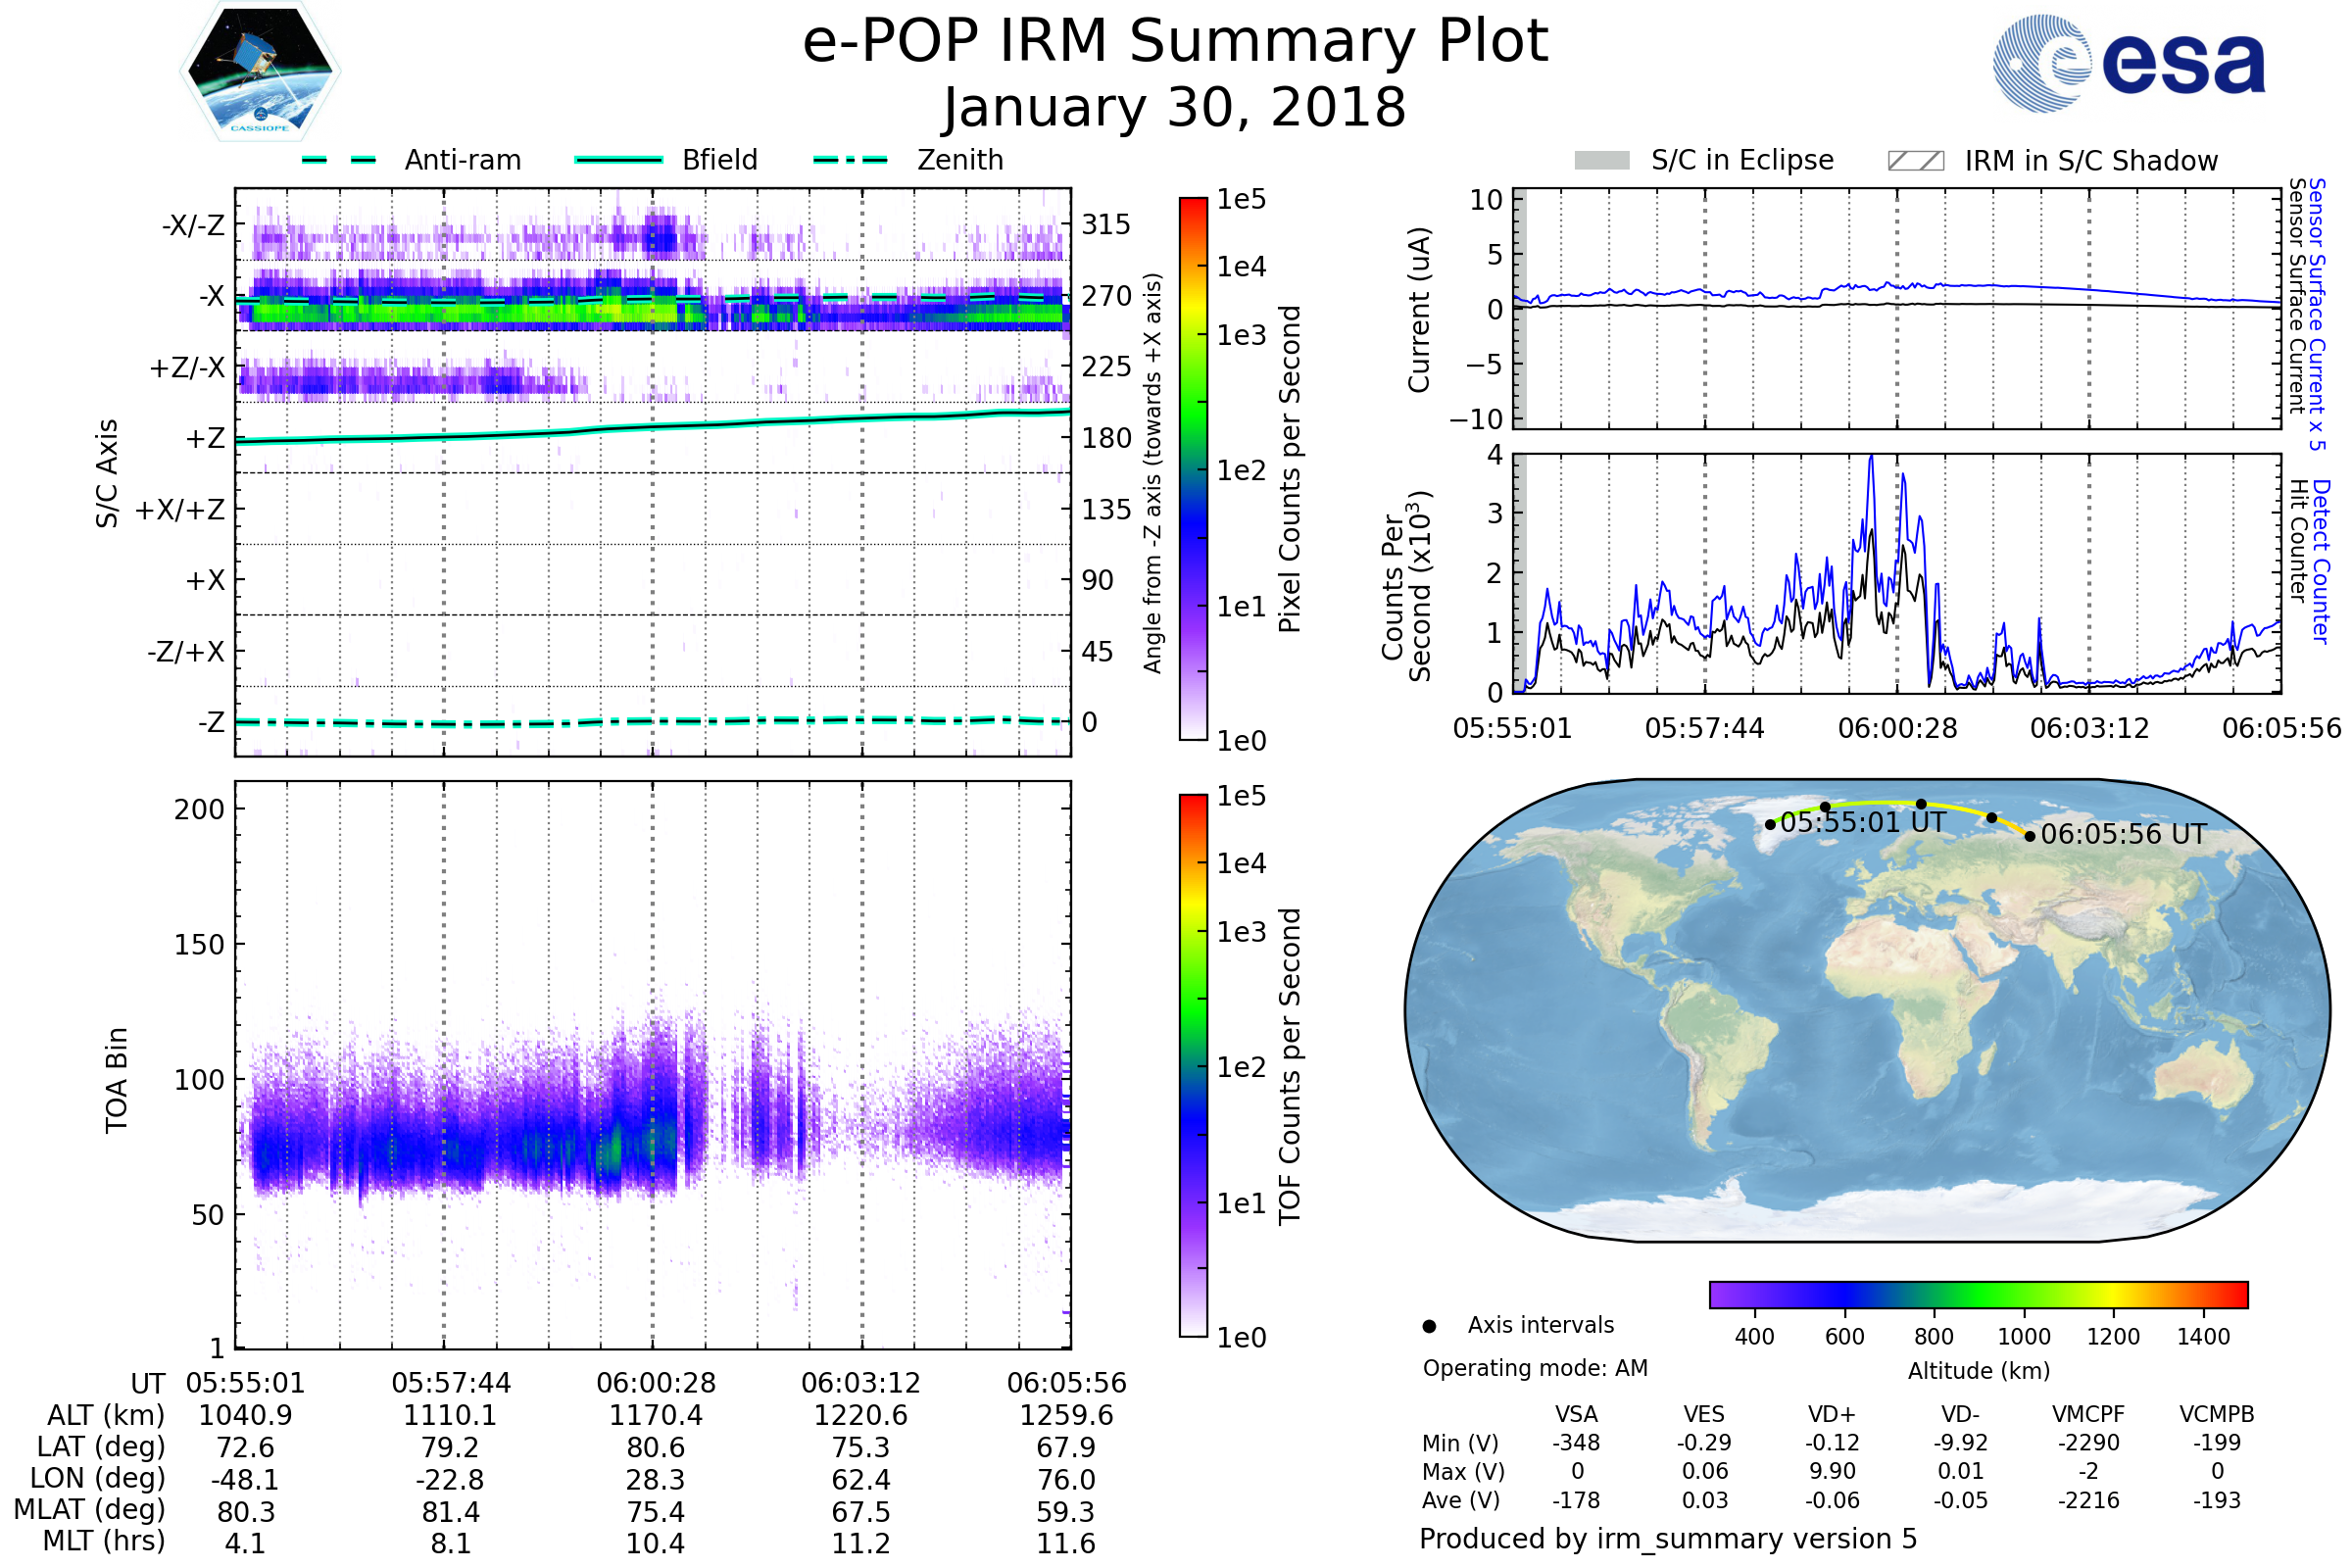The height and width of the screenshot is (1568, 2352).
Task: Click the IRM in S/C Shadow hatched swatch
Action: 1915,161
